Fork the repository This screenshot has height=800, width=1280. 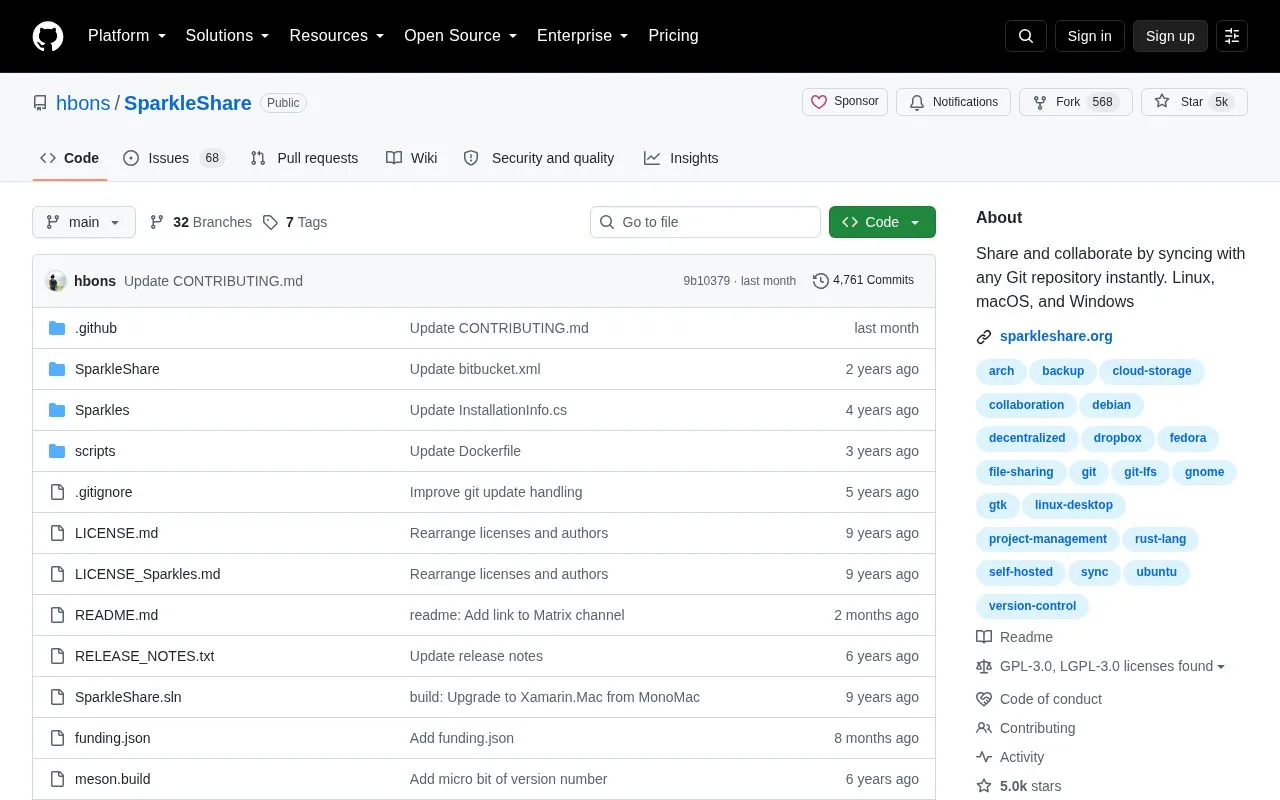pos(1075,102)
